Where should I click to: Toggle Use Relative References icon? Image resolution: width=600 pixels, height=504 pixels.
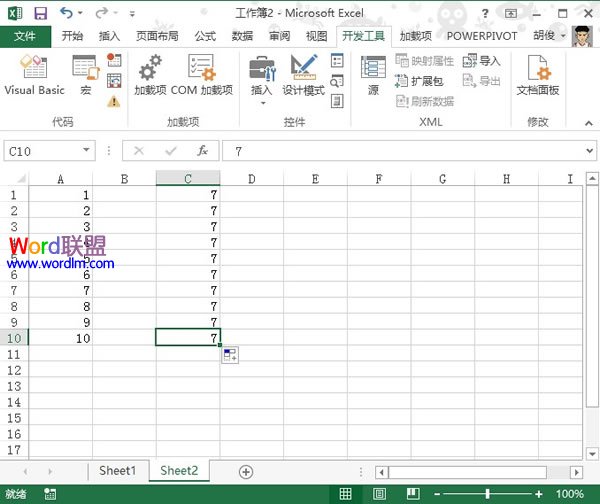pyautogui.click(x=114, y=81)
